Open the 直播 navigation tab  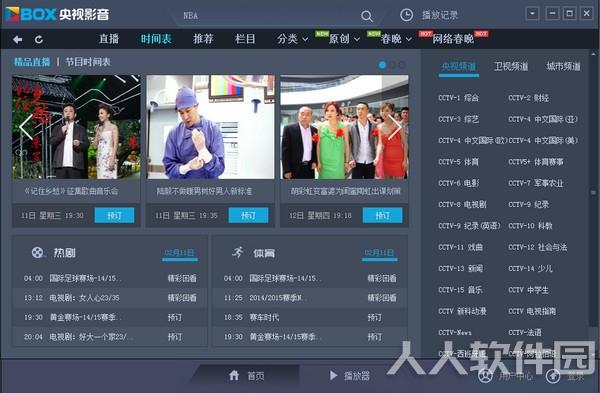tap(109, 39)
